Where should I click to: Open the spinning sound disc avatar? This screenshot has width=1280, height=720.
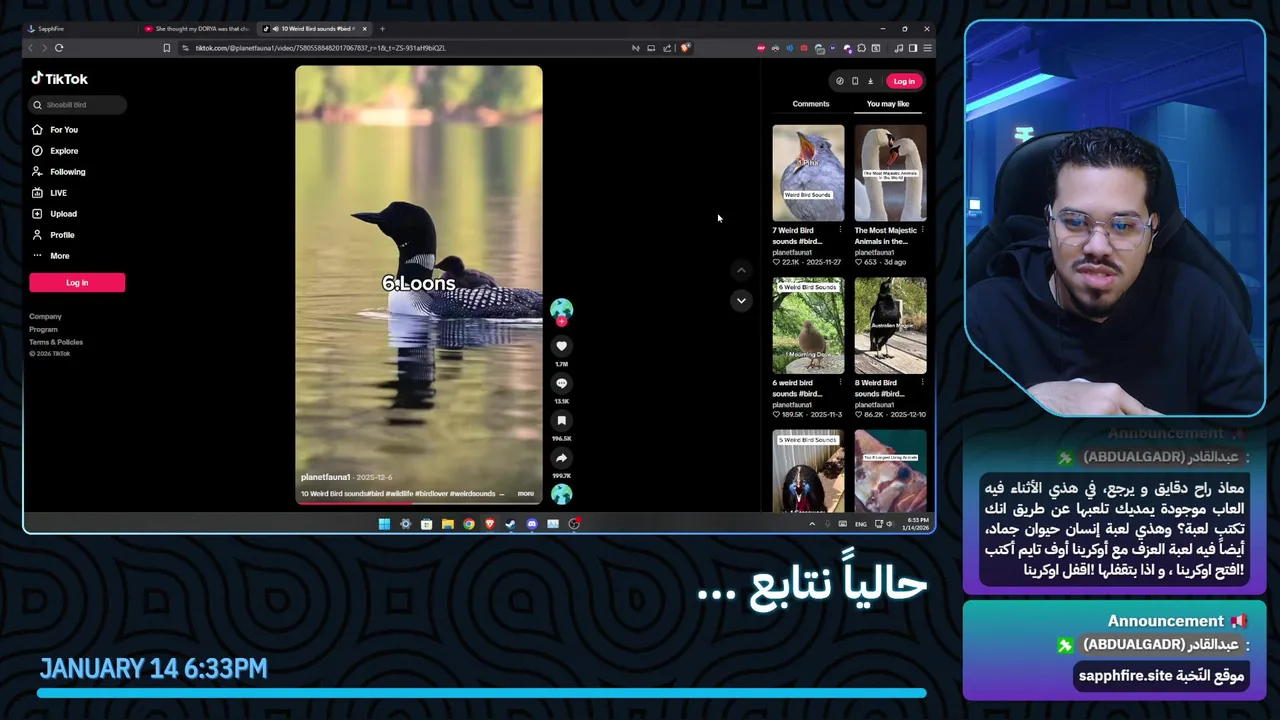(x=561, y=493)
